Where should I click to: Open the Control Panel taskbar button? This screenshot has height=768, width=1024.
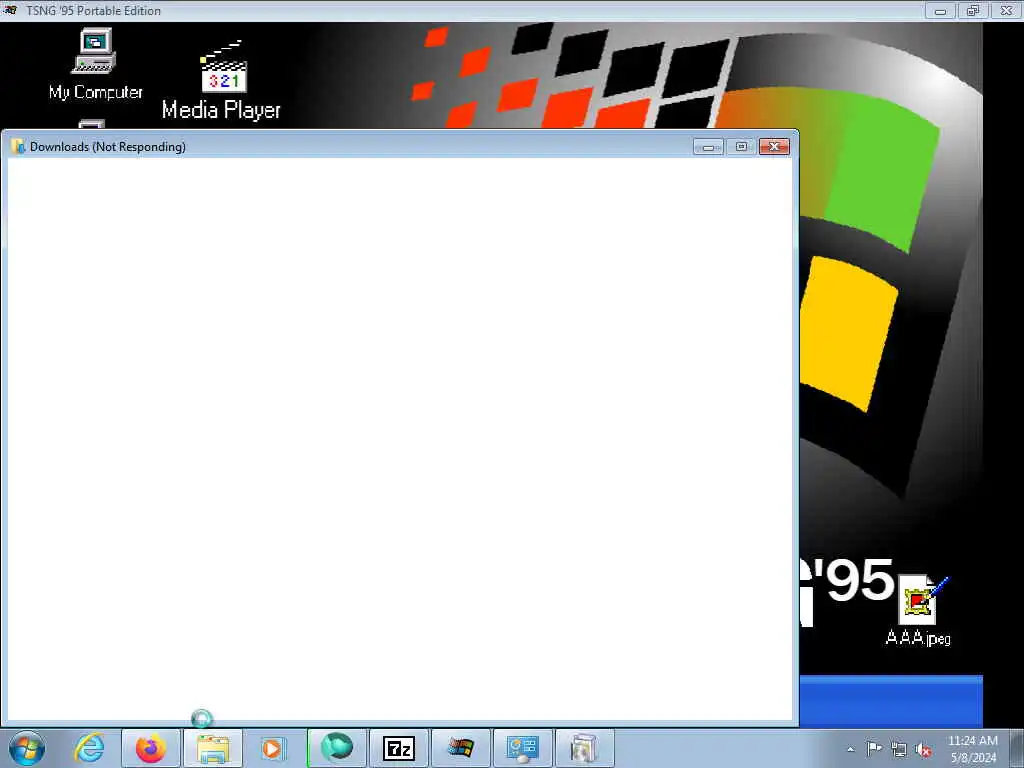click(522, 748)
